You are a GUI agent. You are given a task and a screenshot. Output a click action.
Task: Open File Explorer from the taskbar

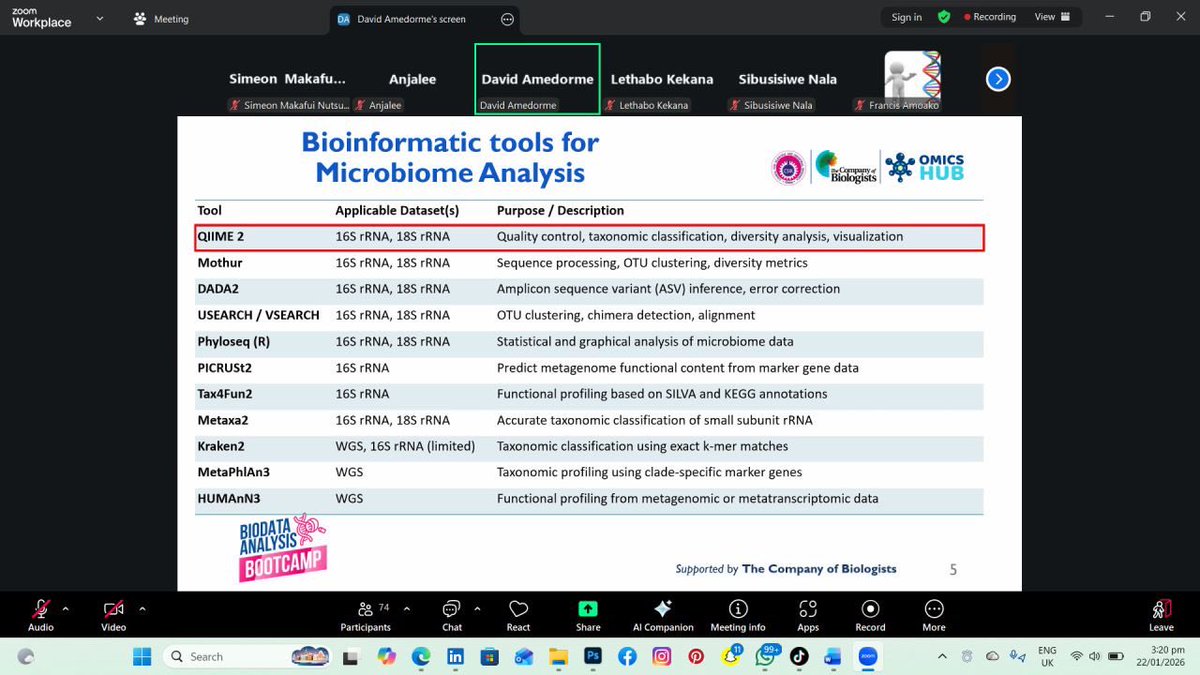558,656
